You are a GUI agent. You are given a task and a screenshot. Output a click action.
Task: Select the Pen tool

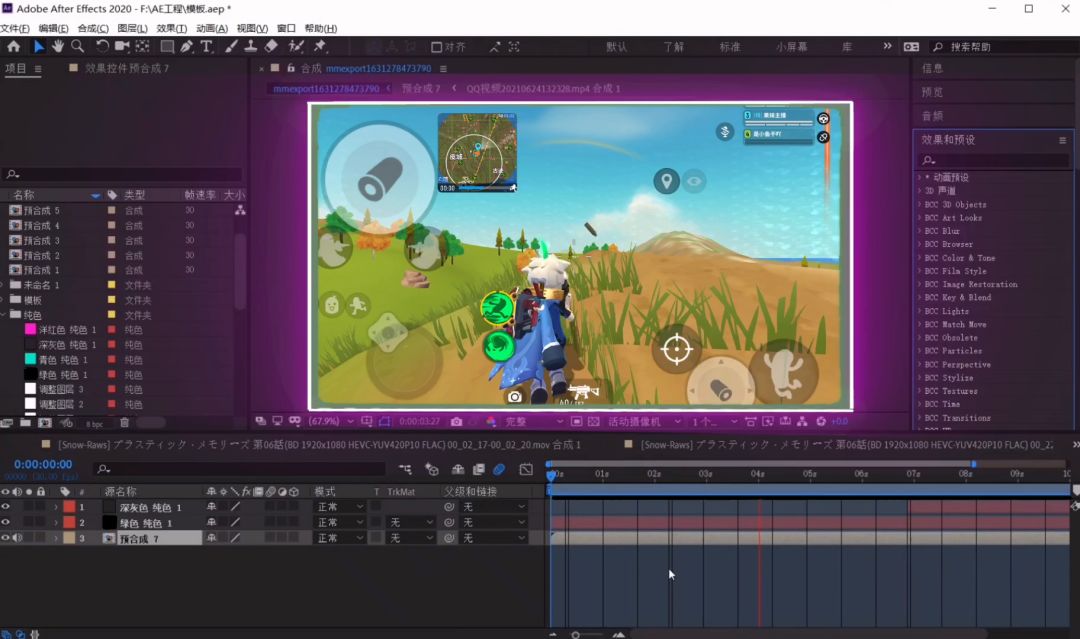pos(187,46)
